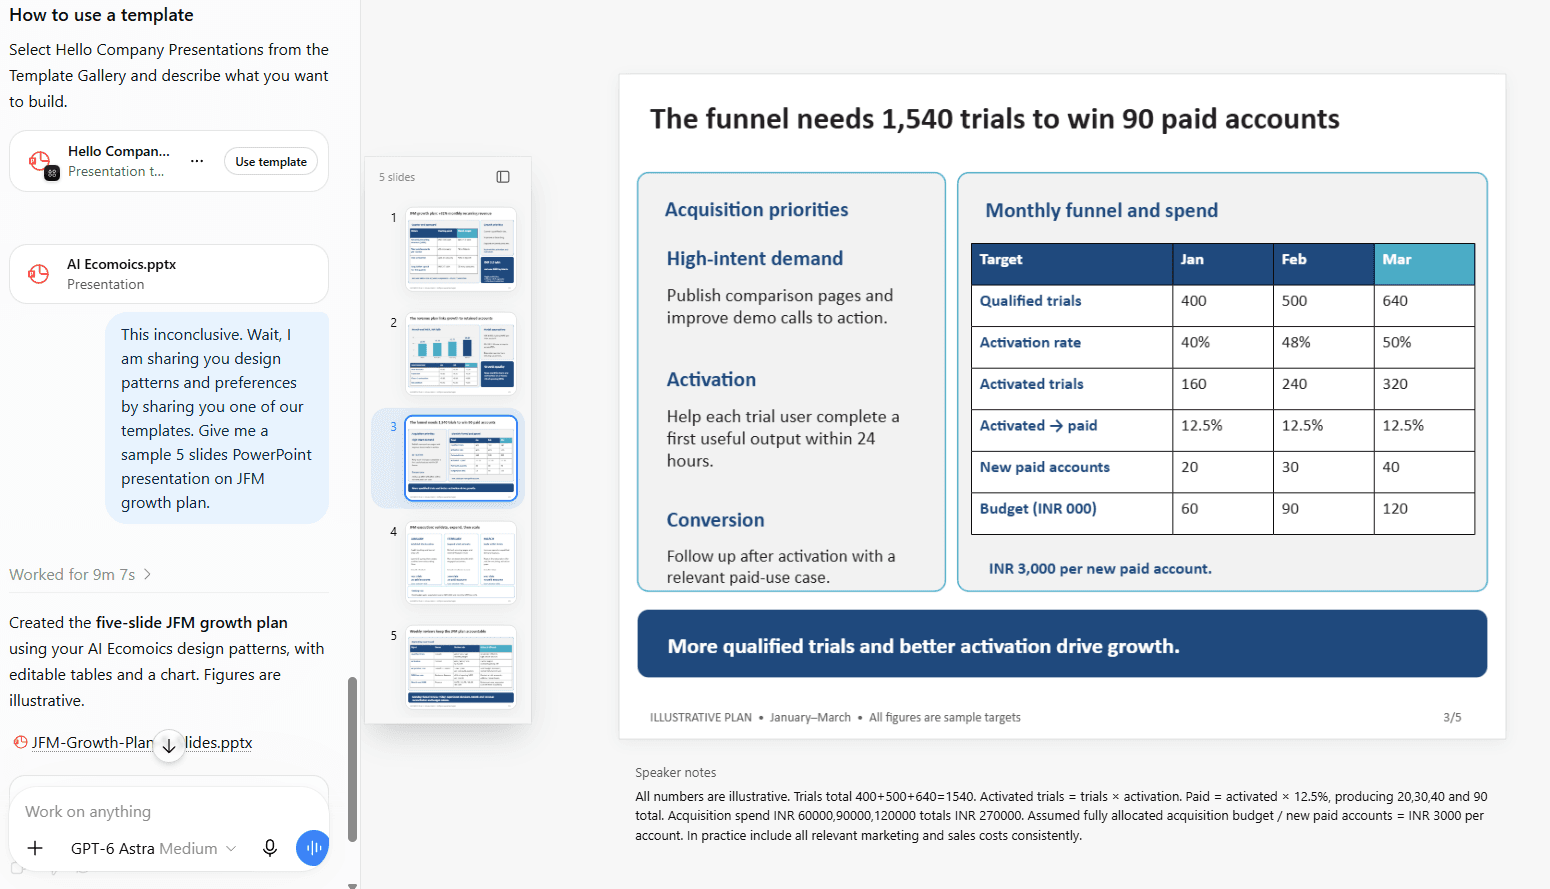Image resolution: width=1550 pixels, height=889 pixels.
Task: Open the JFM-Growth-Plan slides.pptx file link
Action: pos(142,742)
